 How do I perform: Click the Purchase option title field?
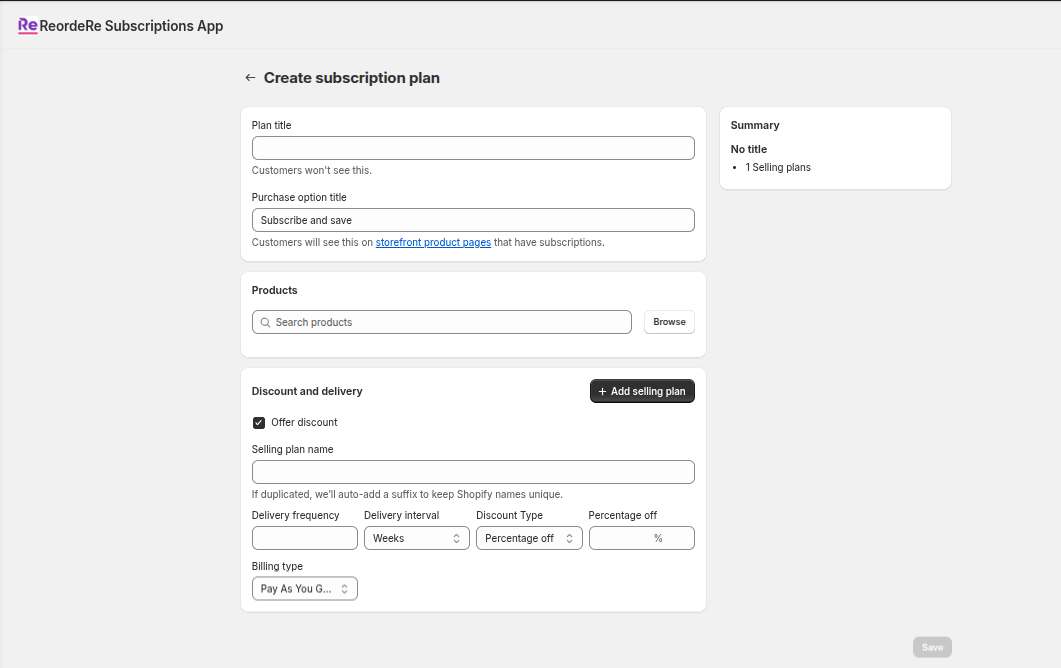pyautogui.click(x=473, y=220)
